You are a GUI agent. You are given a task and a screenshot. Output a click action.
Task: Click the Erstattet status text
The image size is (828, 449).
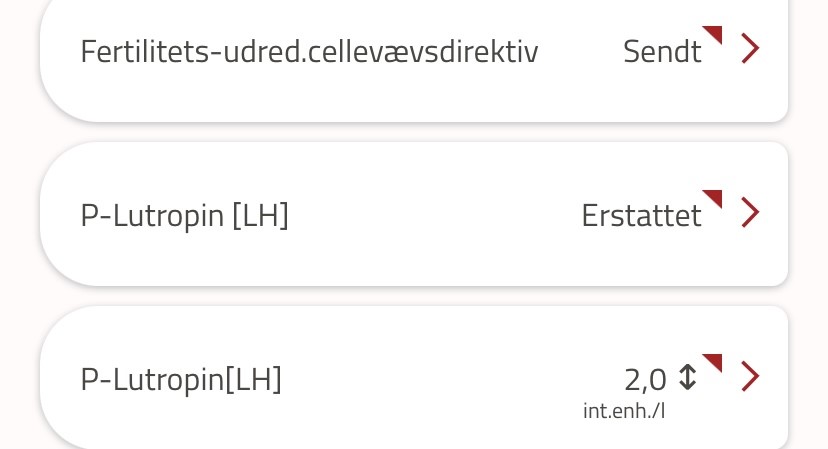click(x=640, y=215)
